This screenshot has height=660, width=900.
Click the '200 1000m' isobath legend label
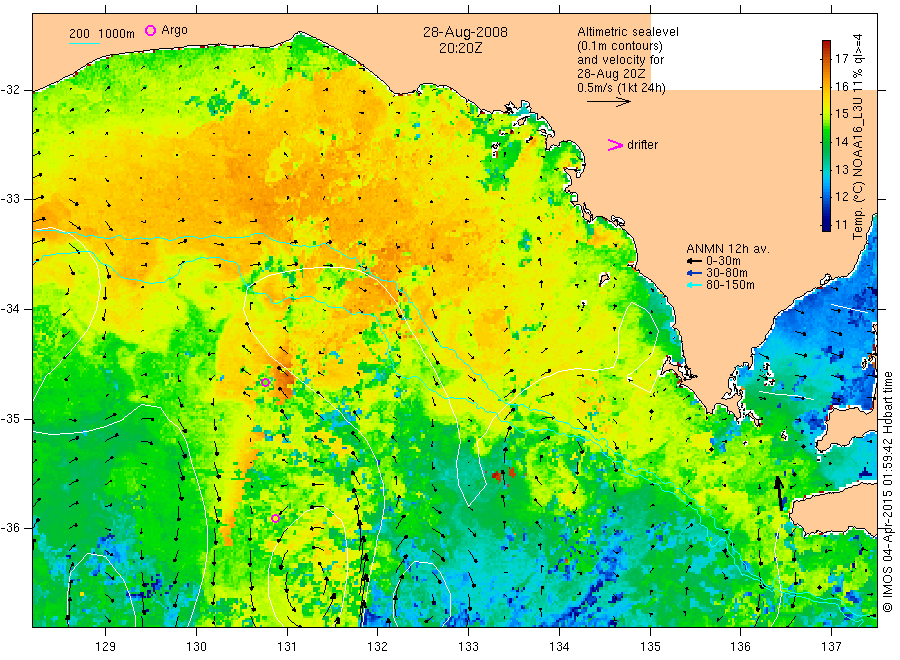coord(102,34)
